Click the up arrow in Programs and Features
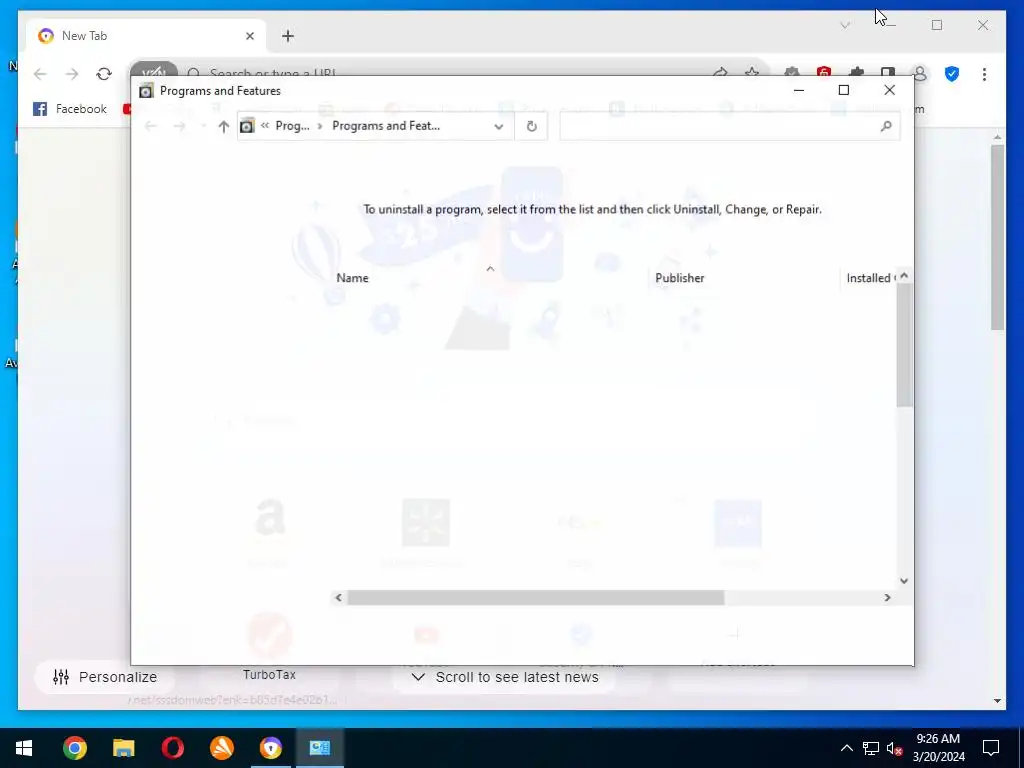1024x768 pixels. [223, 127]
